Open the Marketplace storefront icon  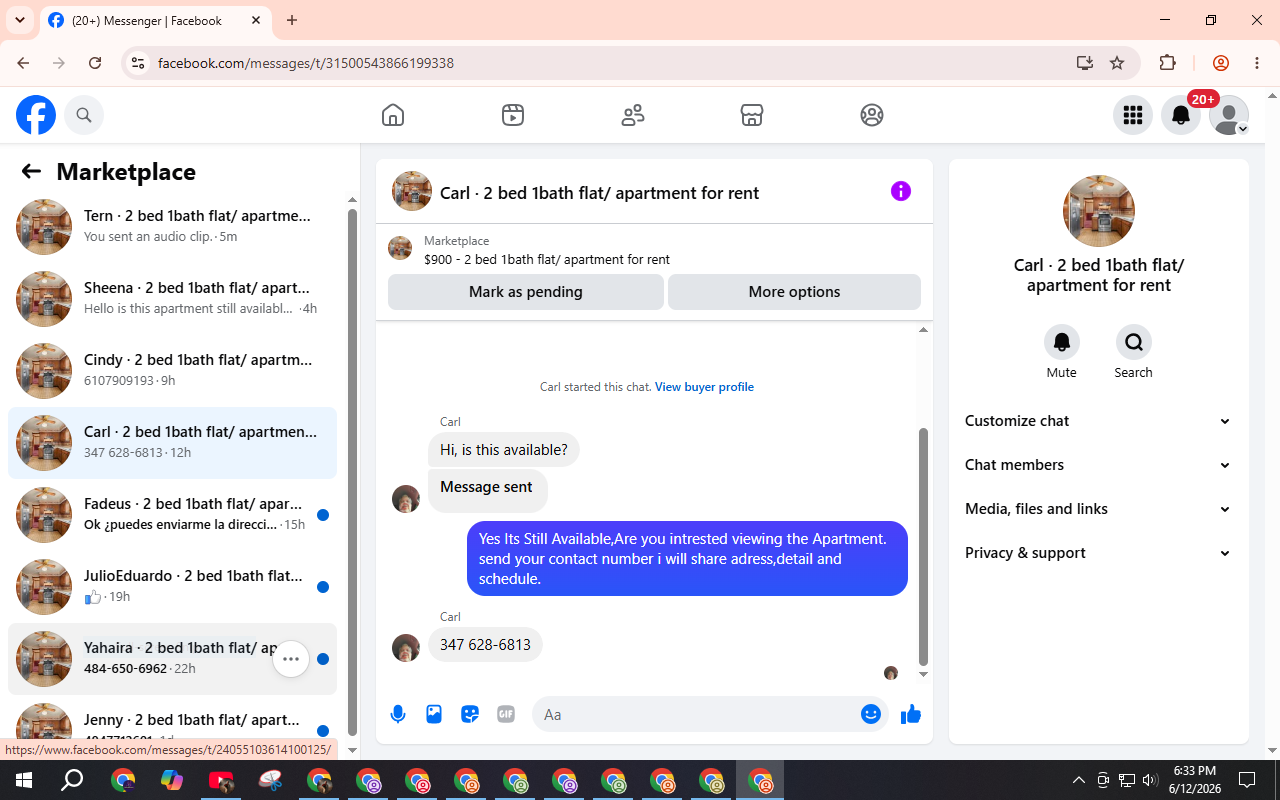coord(752,115)
